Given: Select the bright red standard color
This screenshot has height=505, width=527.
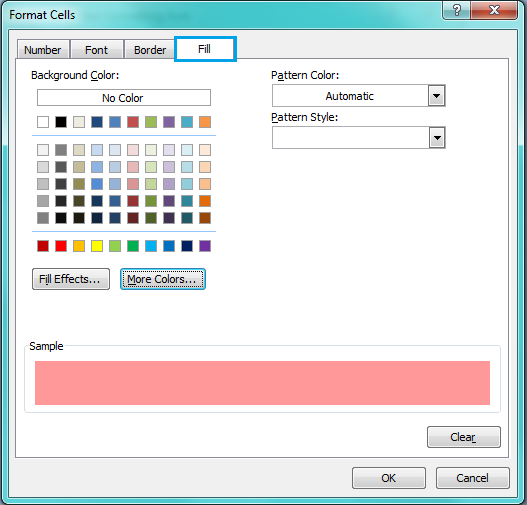Looking at the screenshot, I should (61, 246).
